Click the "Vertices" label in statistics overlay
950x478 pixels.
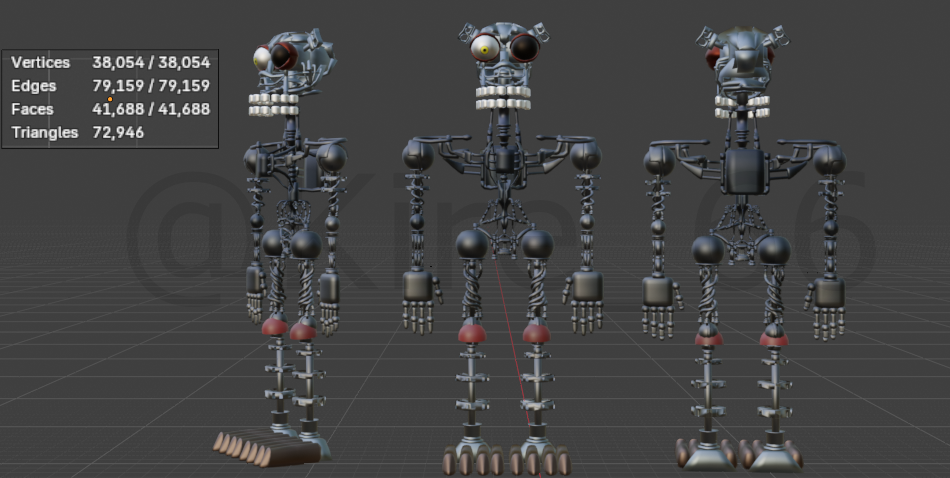(x=41, y=62)
